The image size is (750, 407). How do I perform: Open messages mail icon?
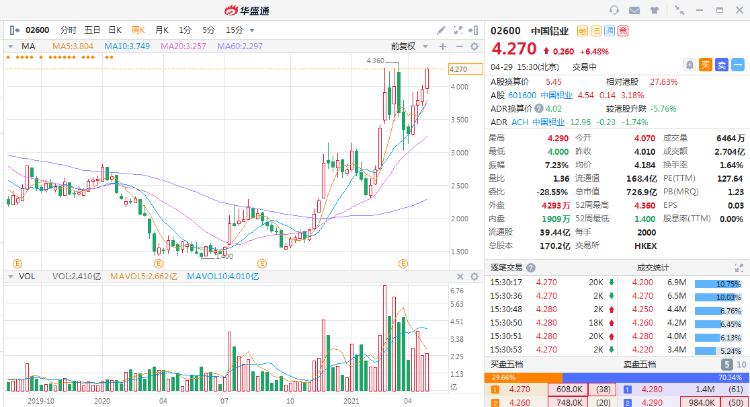pos(634,10)
